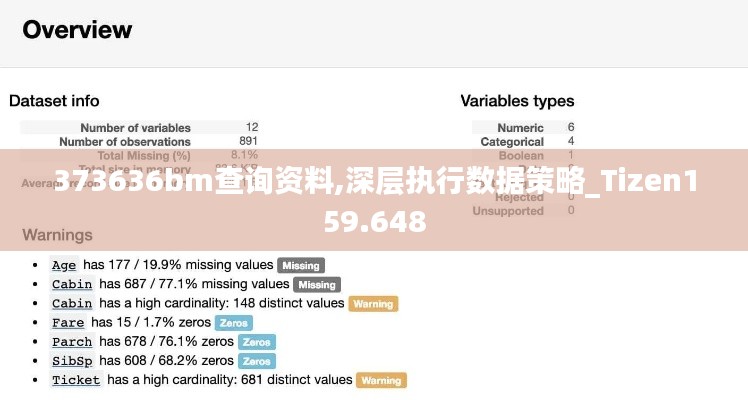Select the Boolean type label
The width and height of the screenshot is (748, 400).
(x=521, y=155)
